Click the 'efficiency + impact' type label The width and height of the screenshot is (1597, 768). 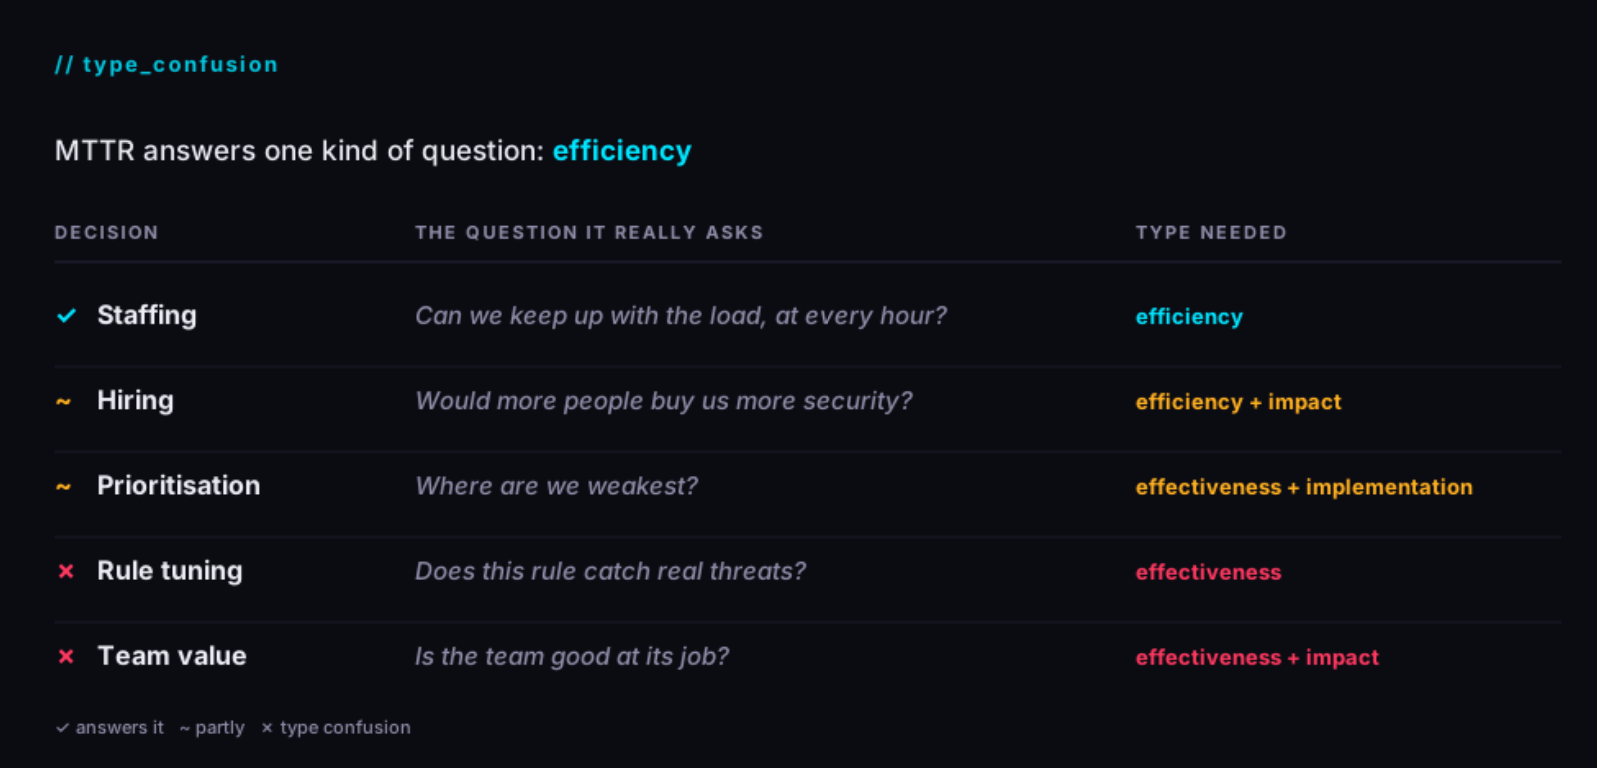tap(1238, 402)
